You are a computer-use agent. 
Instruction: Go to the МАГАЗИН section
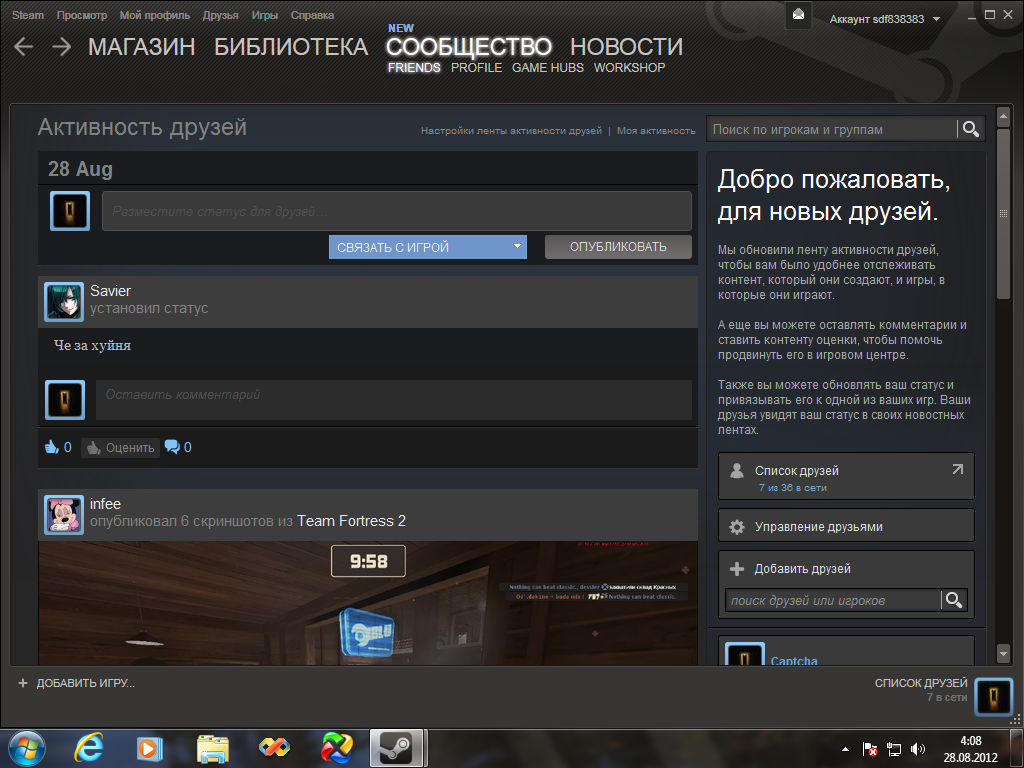(142, 47)
